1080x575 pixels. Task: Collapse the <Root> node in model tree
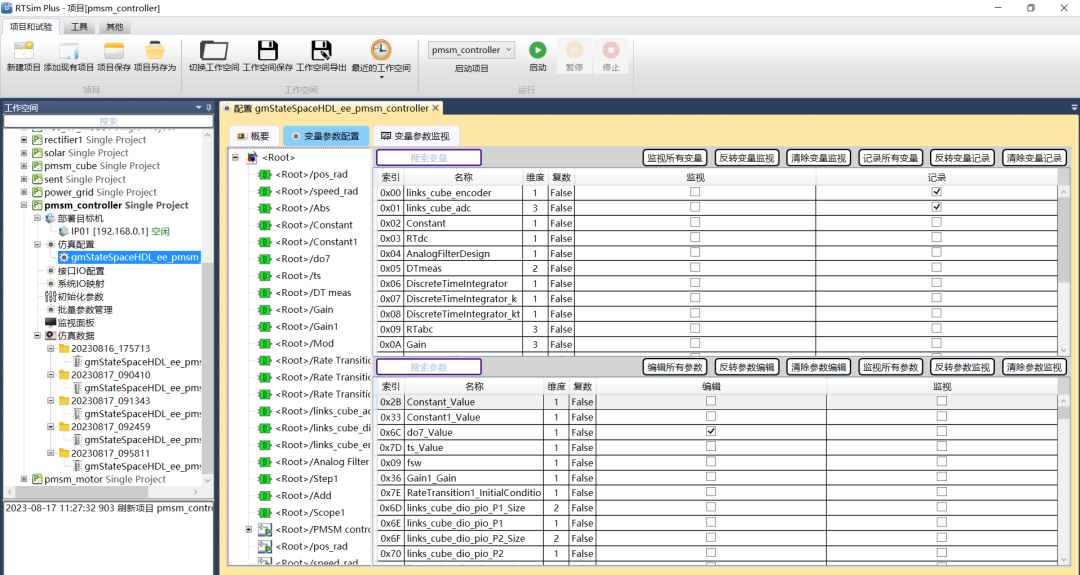click(x=236, y=158)
